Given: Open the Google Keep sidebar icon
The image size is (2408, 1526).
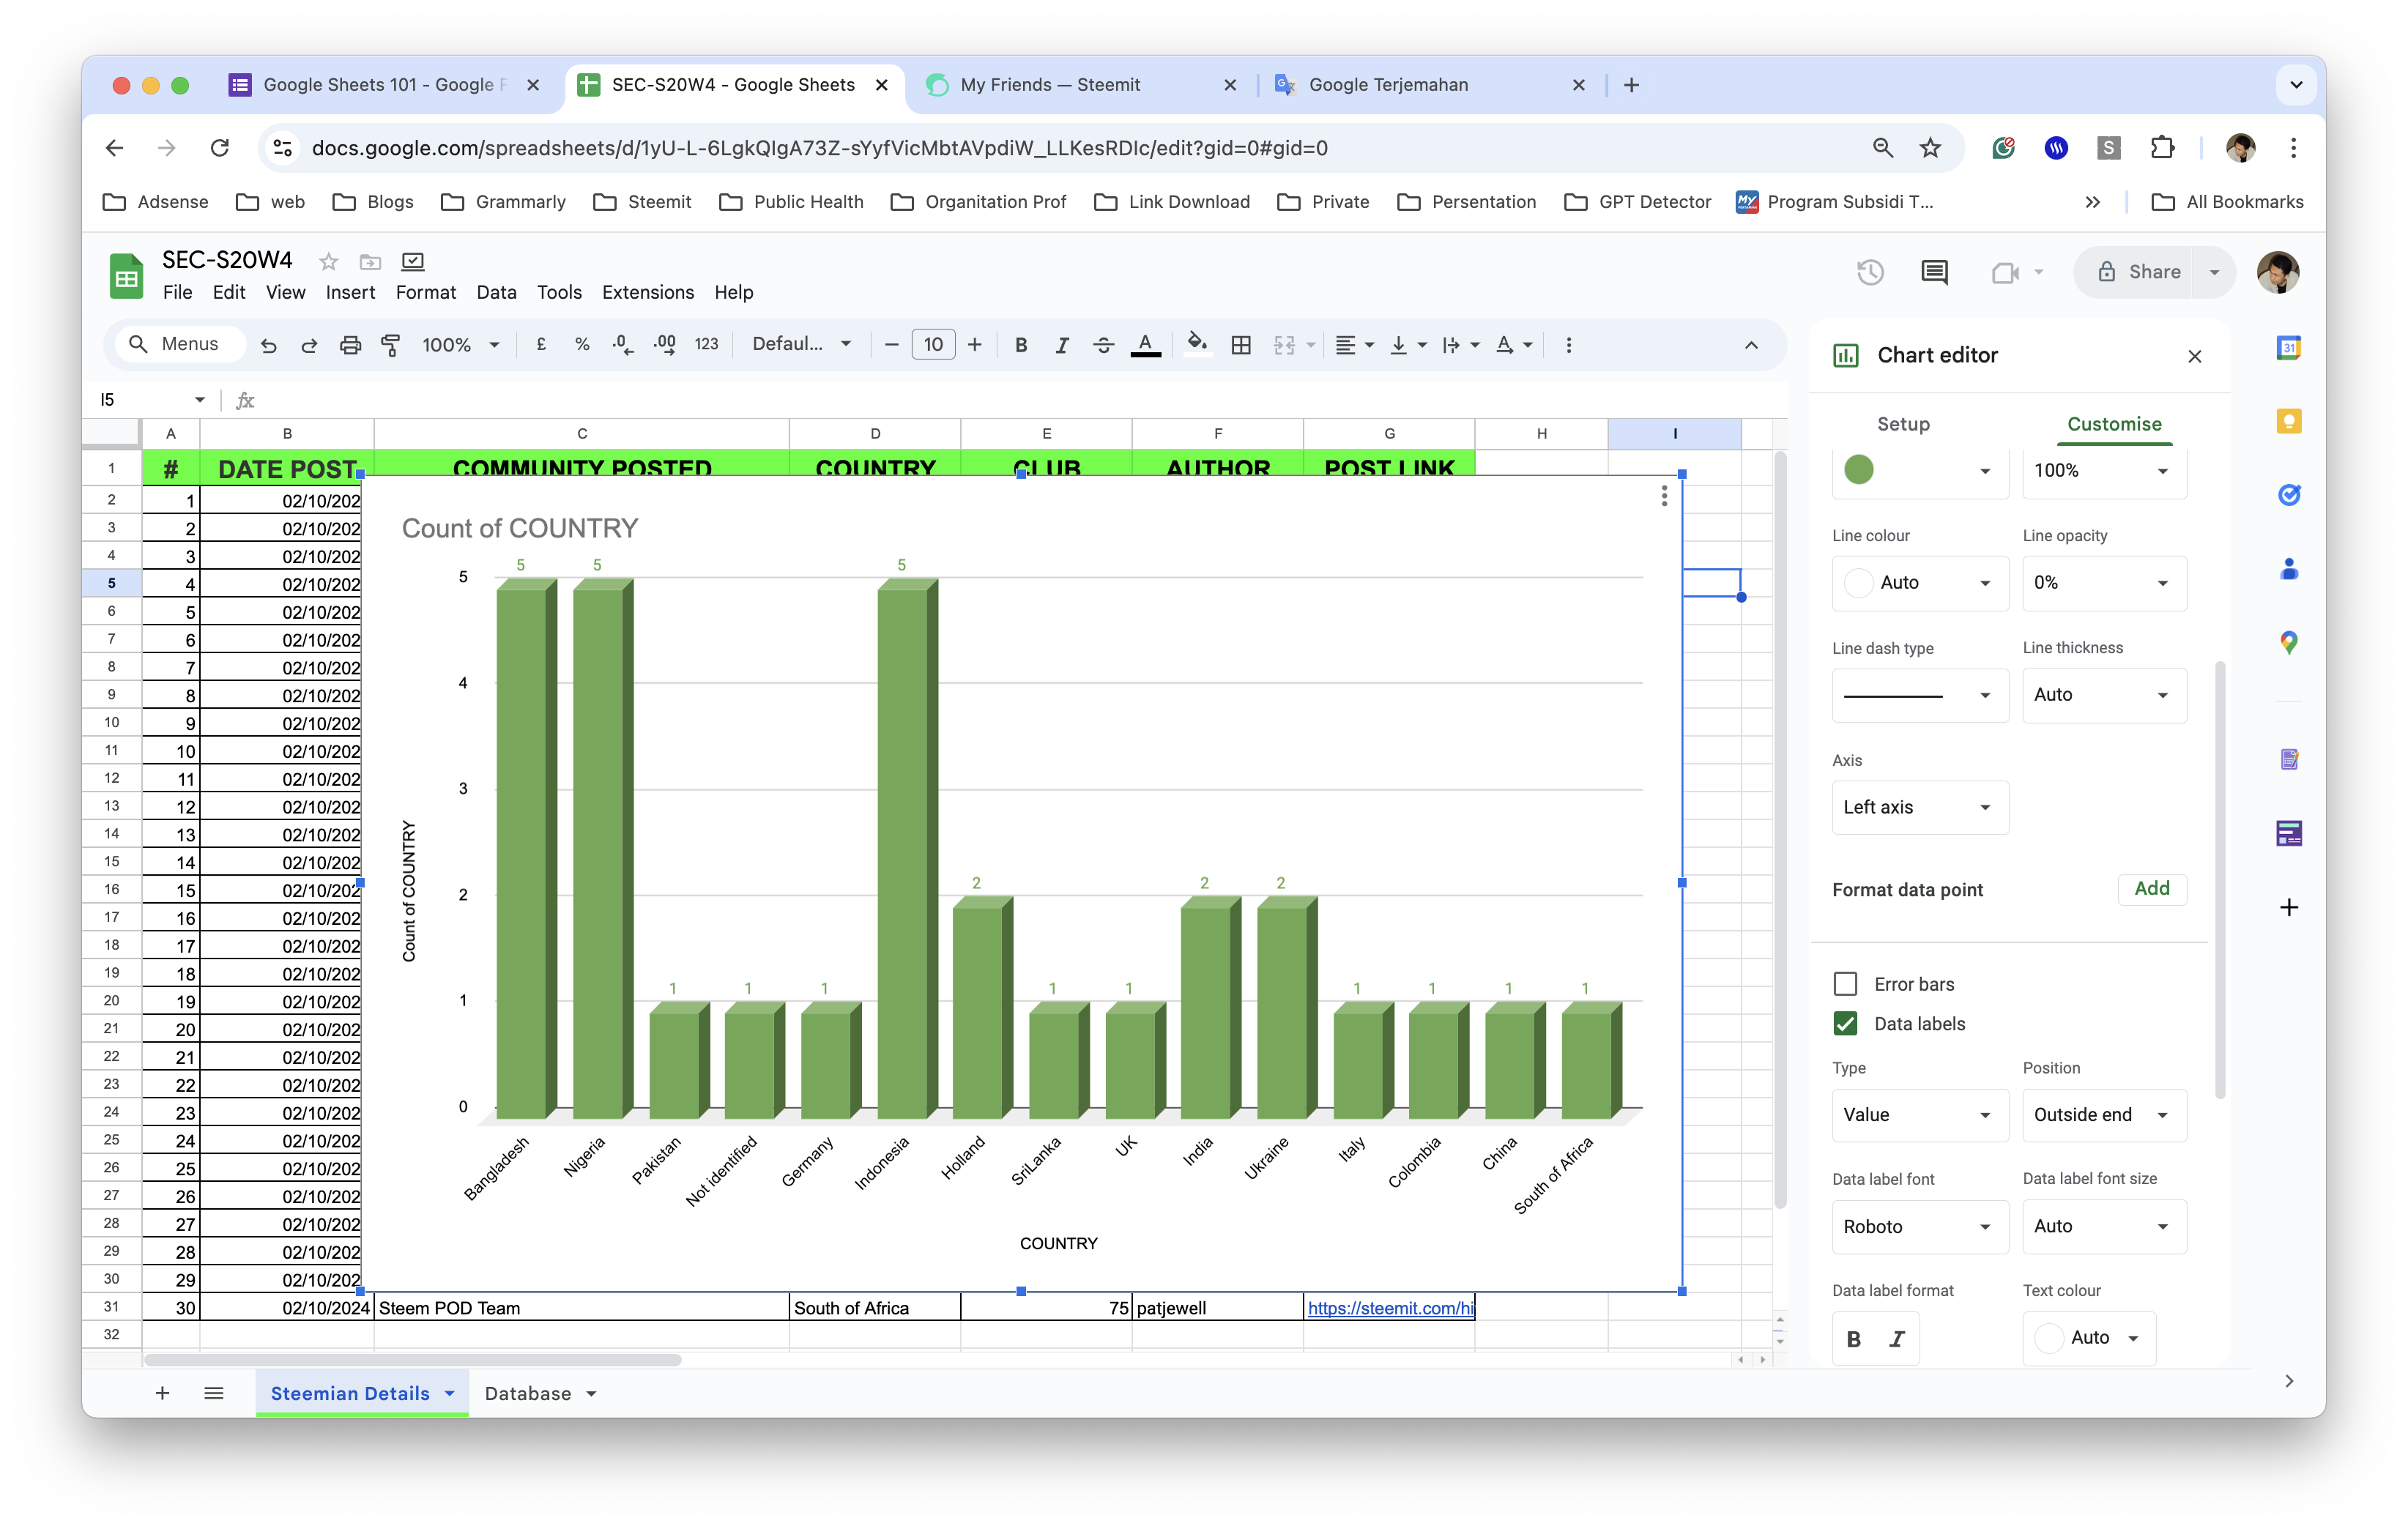Looking at the screenshot, I should click(x=2289, y=421).
